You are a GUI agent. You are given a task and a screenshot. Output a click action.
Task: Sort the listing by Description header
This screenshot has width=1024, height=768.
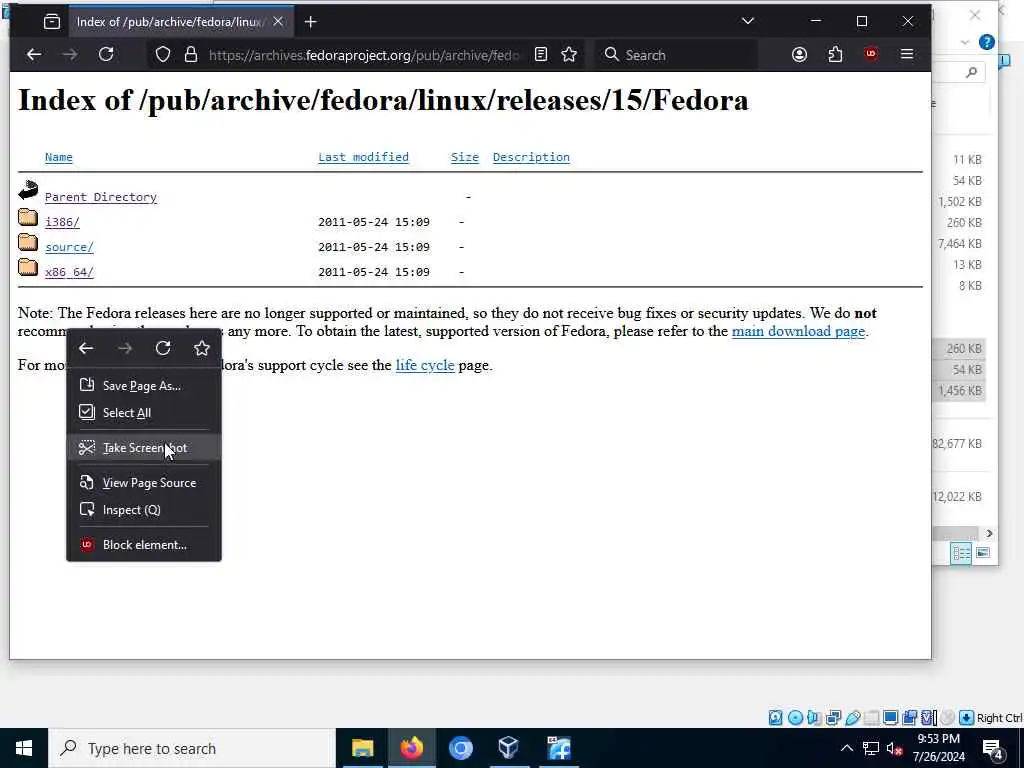531,157
